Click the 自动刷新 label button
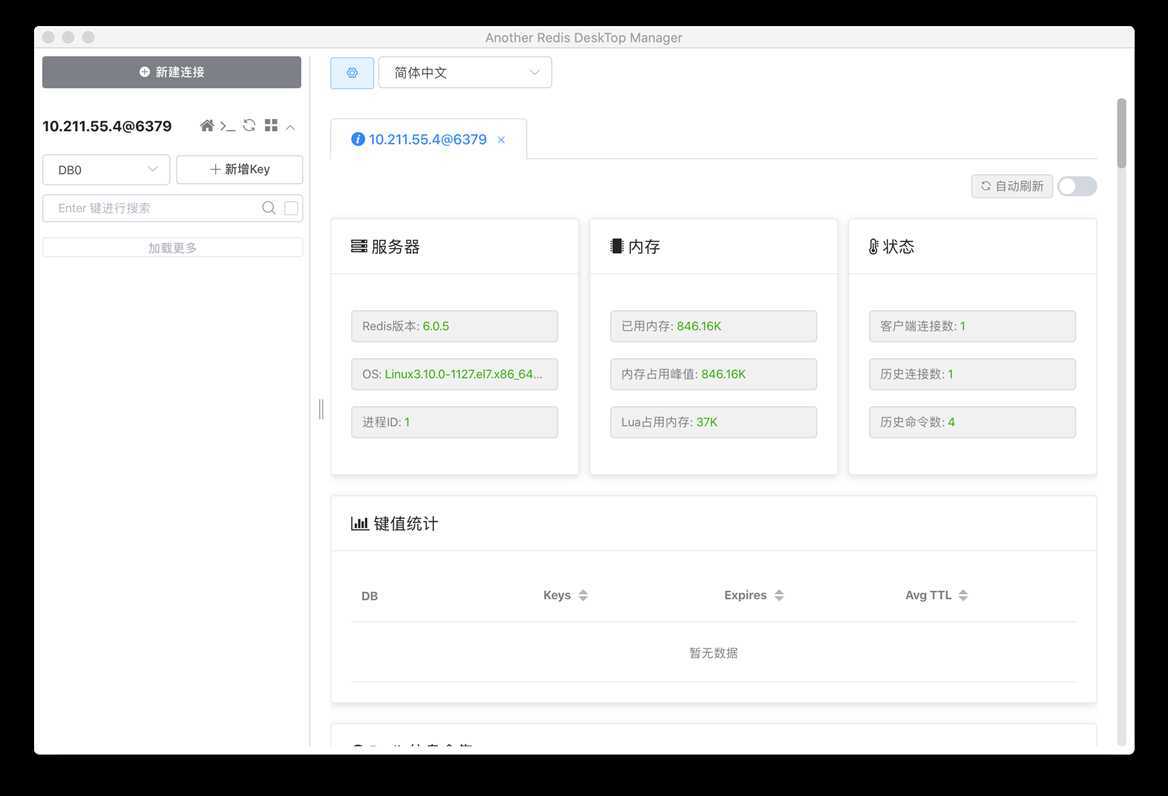 (1012, 186)
